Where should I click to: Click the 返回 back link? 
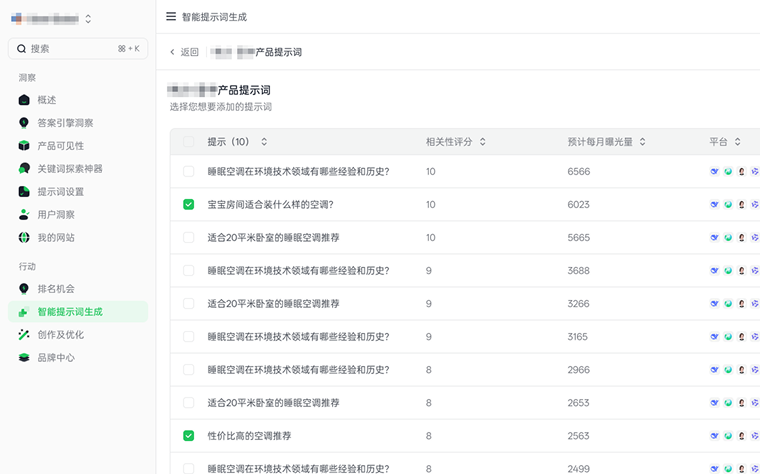(x=184, y=52)
